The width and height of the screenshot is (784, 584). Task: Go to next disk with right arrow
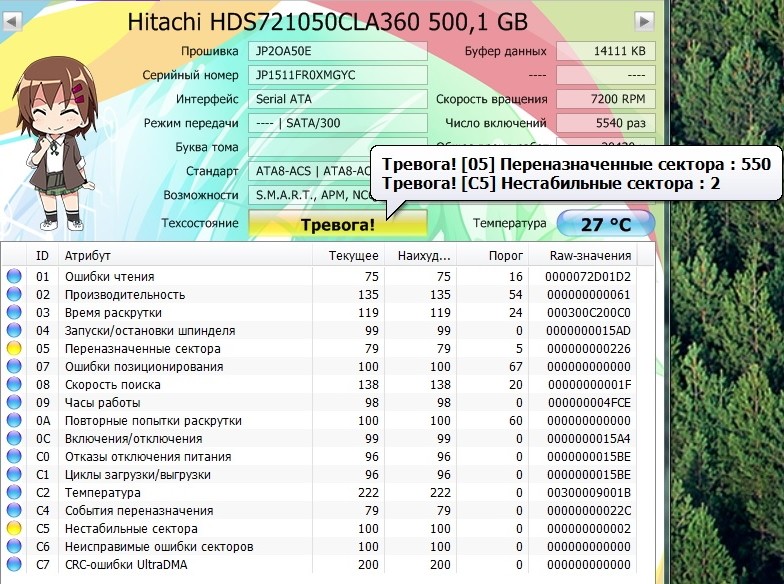coord(644,22)
